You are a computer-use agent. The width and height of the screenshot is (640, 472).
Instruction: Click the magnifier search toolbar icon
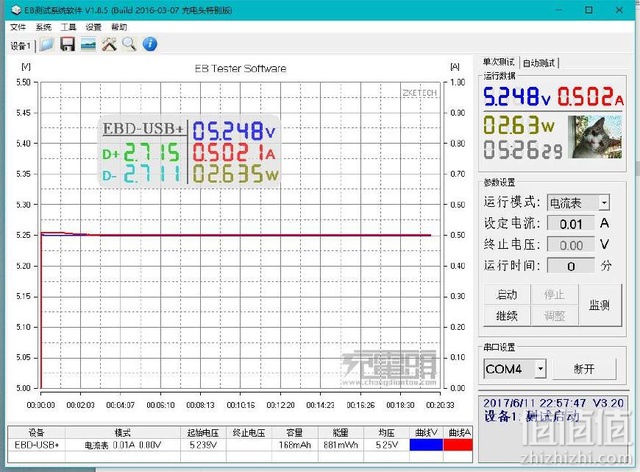pyautogui.click(x=129, y=44)
